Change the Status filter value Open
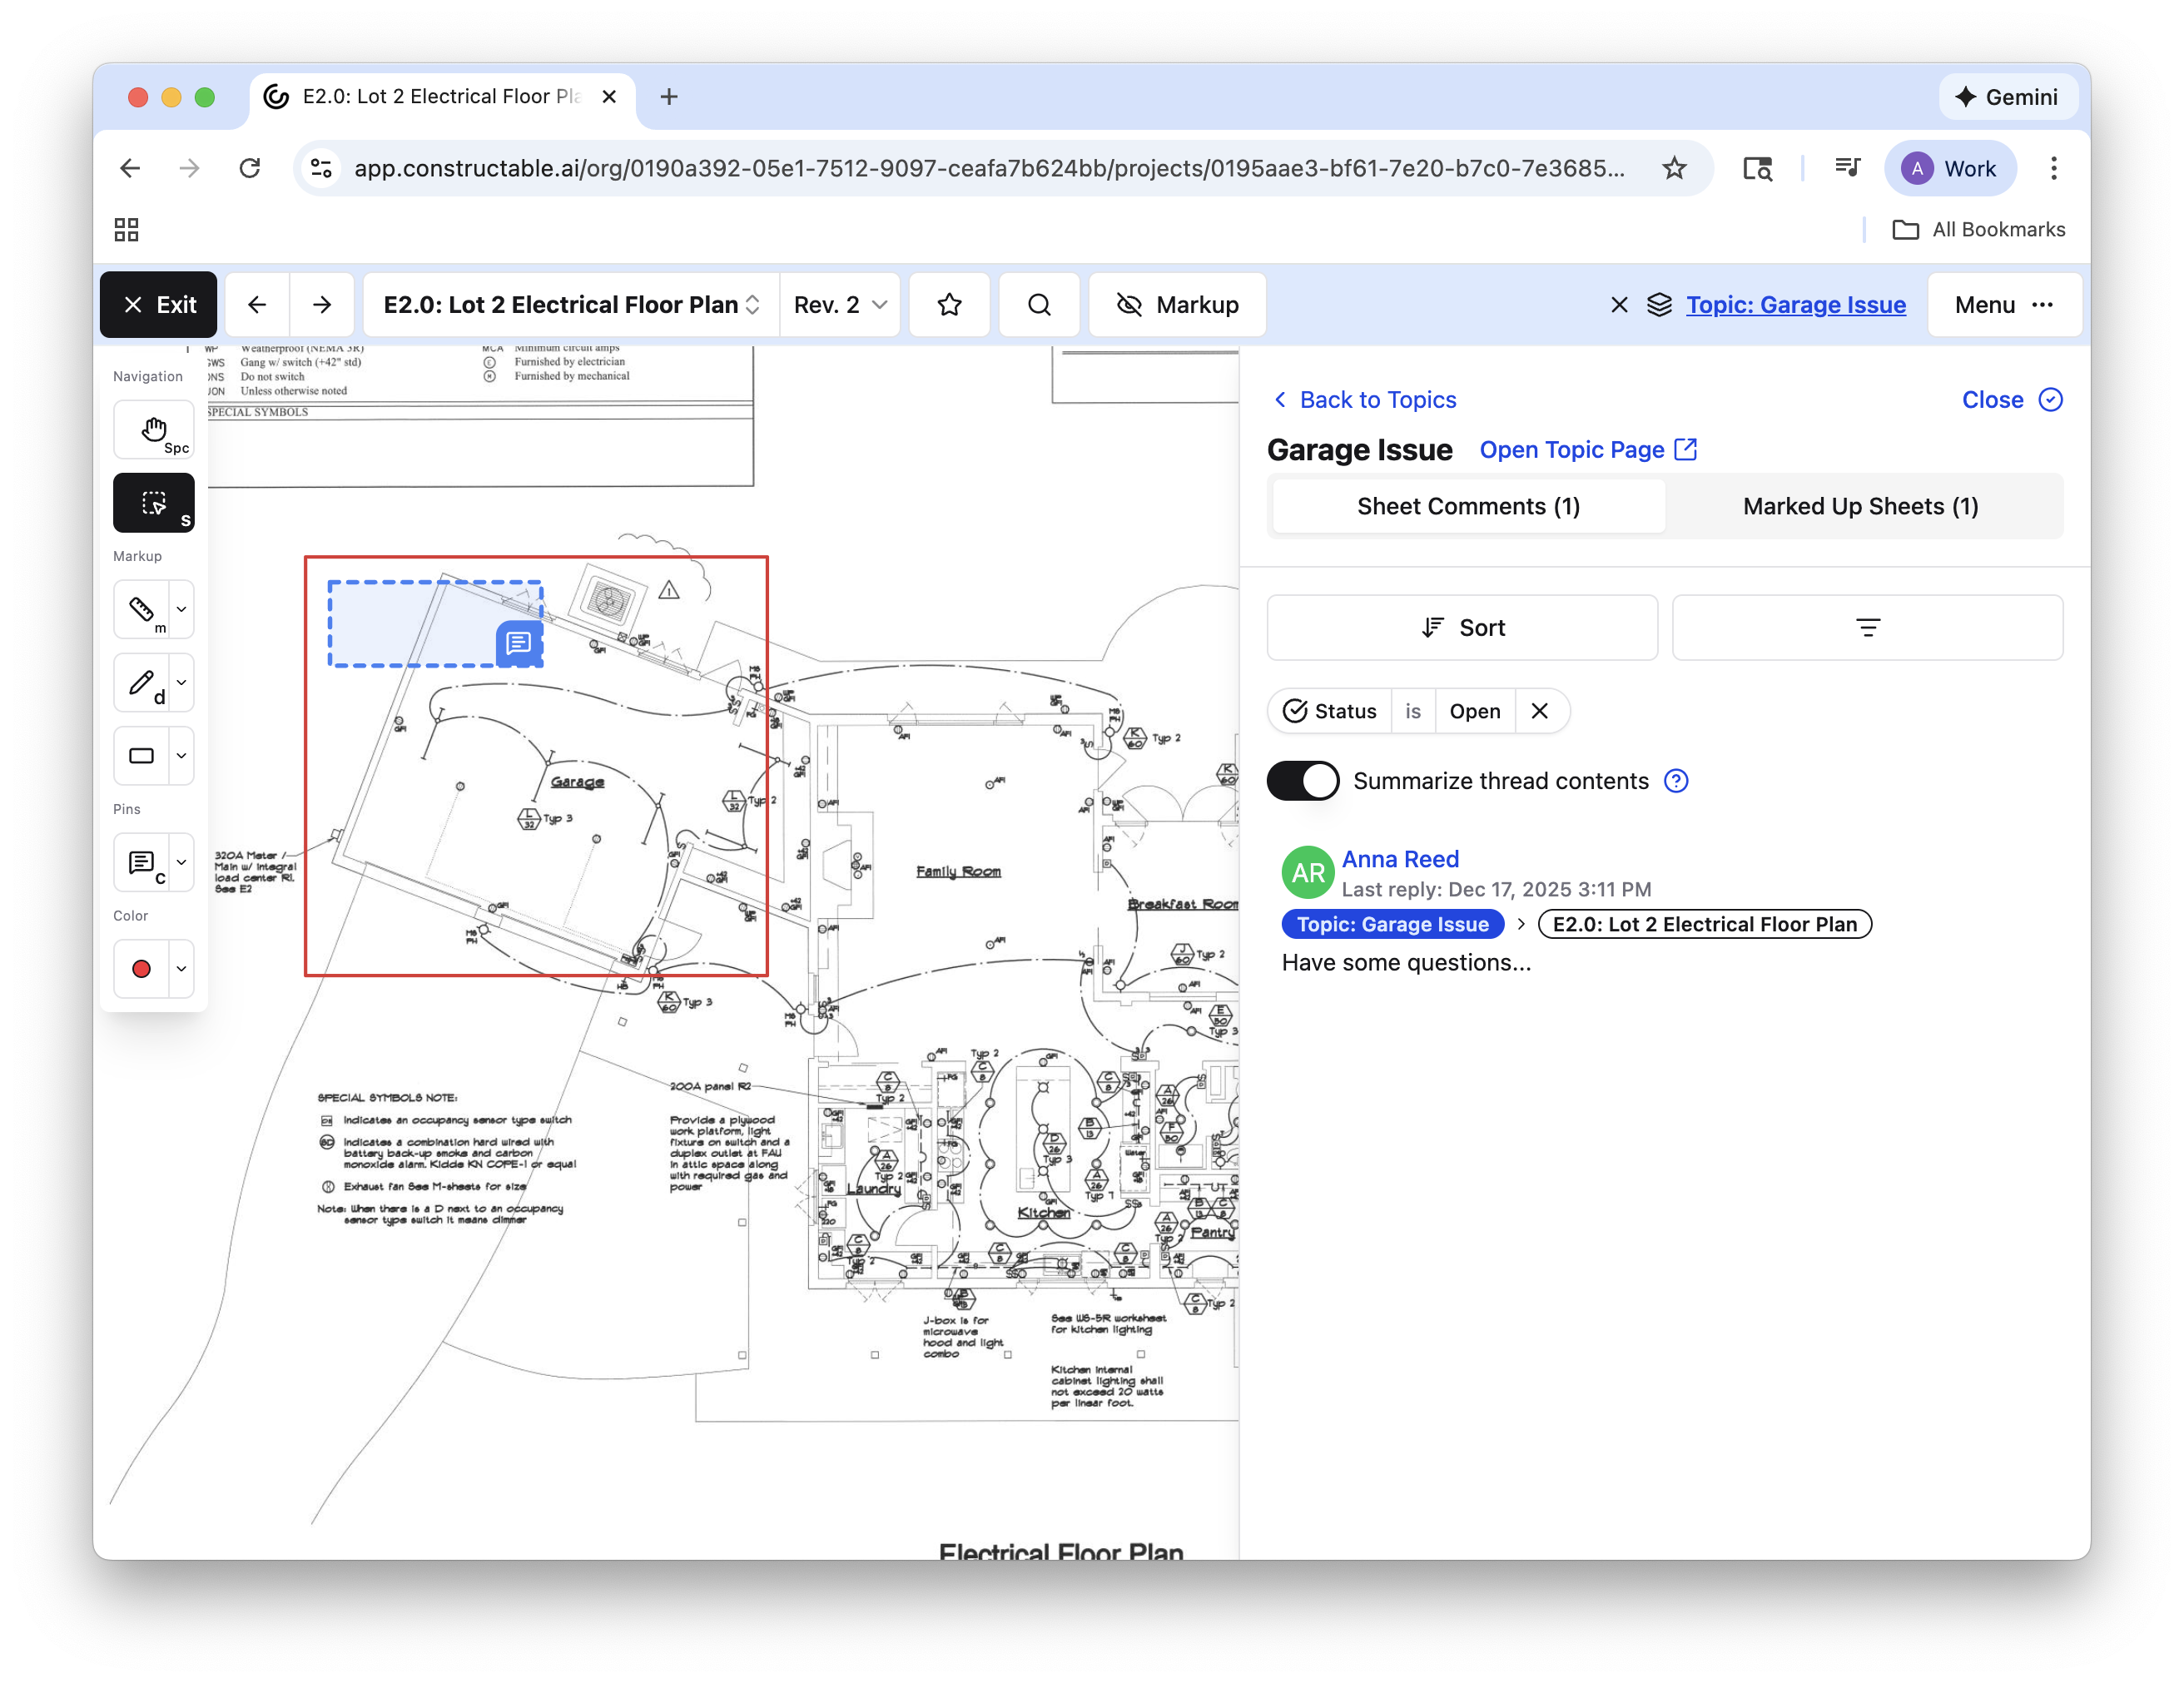This screenshot has width=2184, height=1683. coord(1475,711)
